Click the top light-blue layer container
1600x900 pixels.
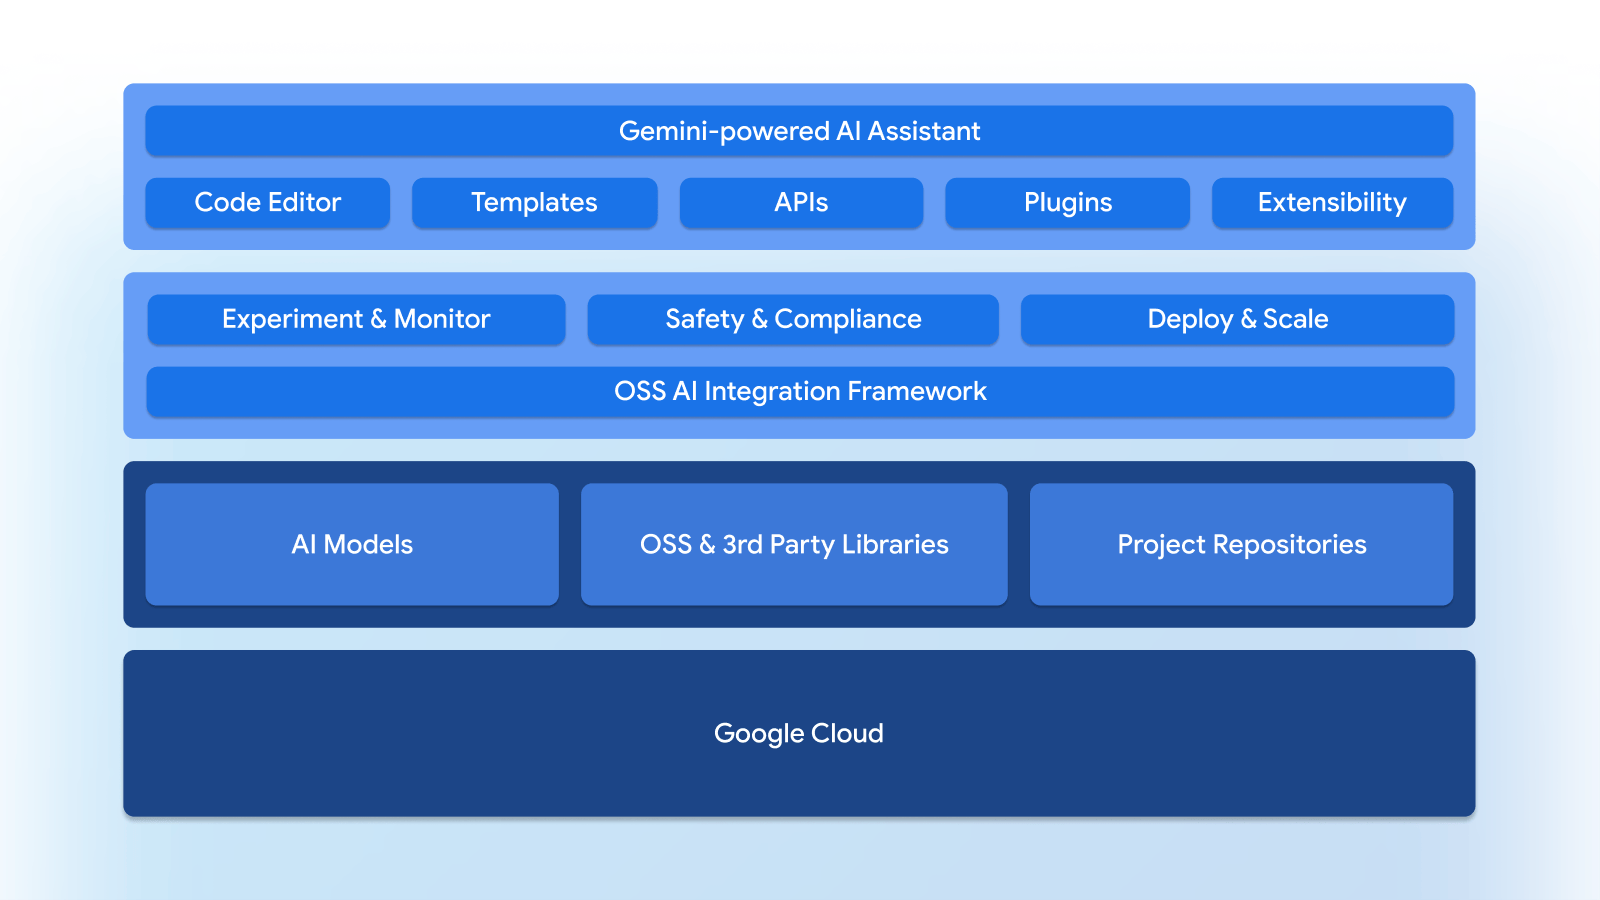(x=798, y=165)
